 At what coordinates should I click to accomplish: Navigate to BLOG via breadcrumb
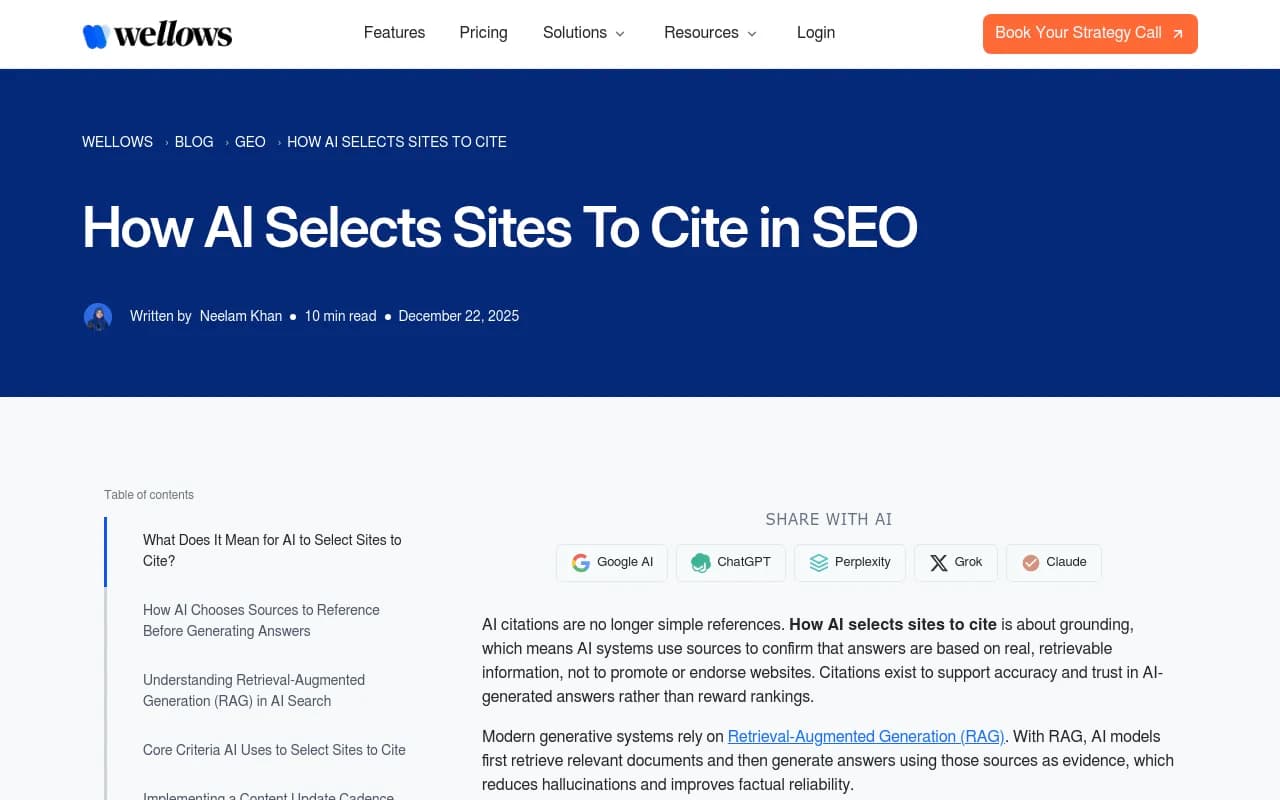193,141
